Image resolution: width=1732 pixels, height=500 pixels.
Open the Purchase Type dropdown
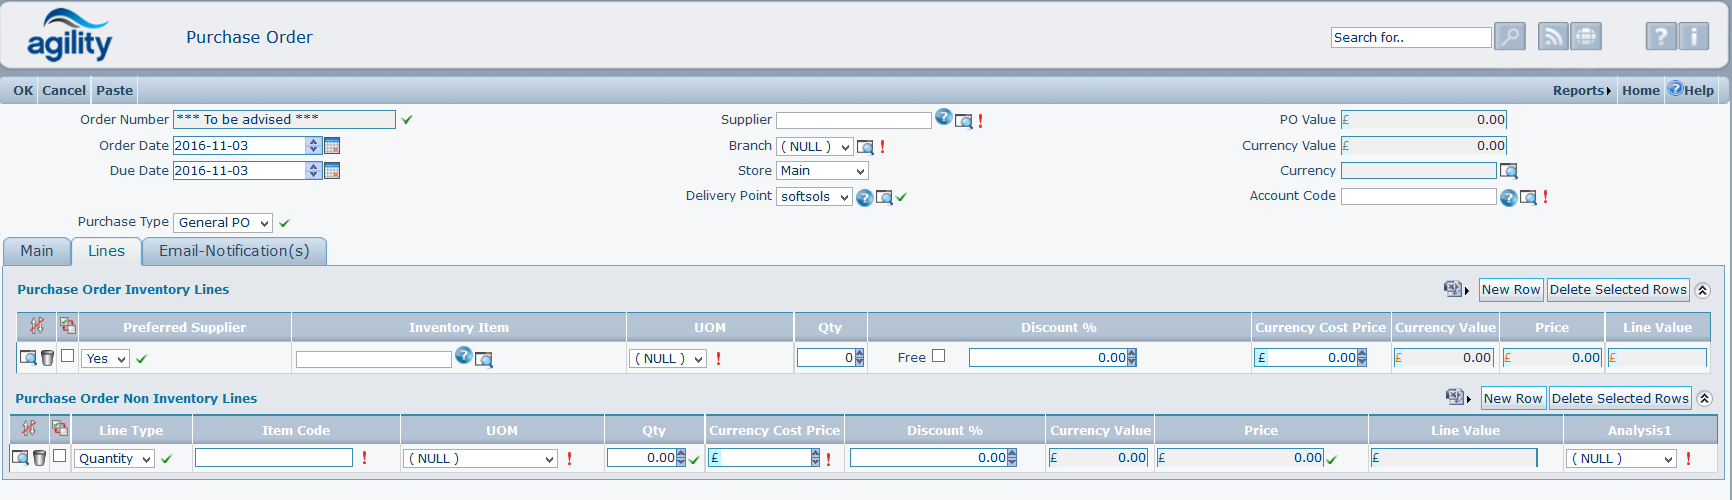point(222,223)
